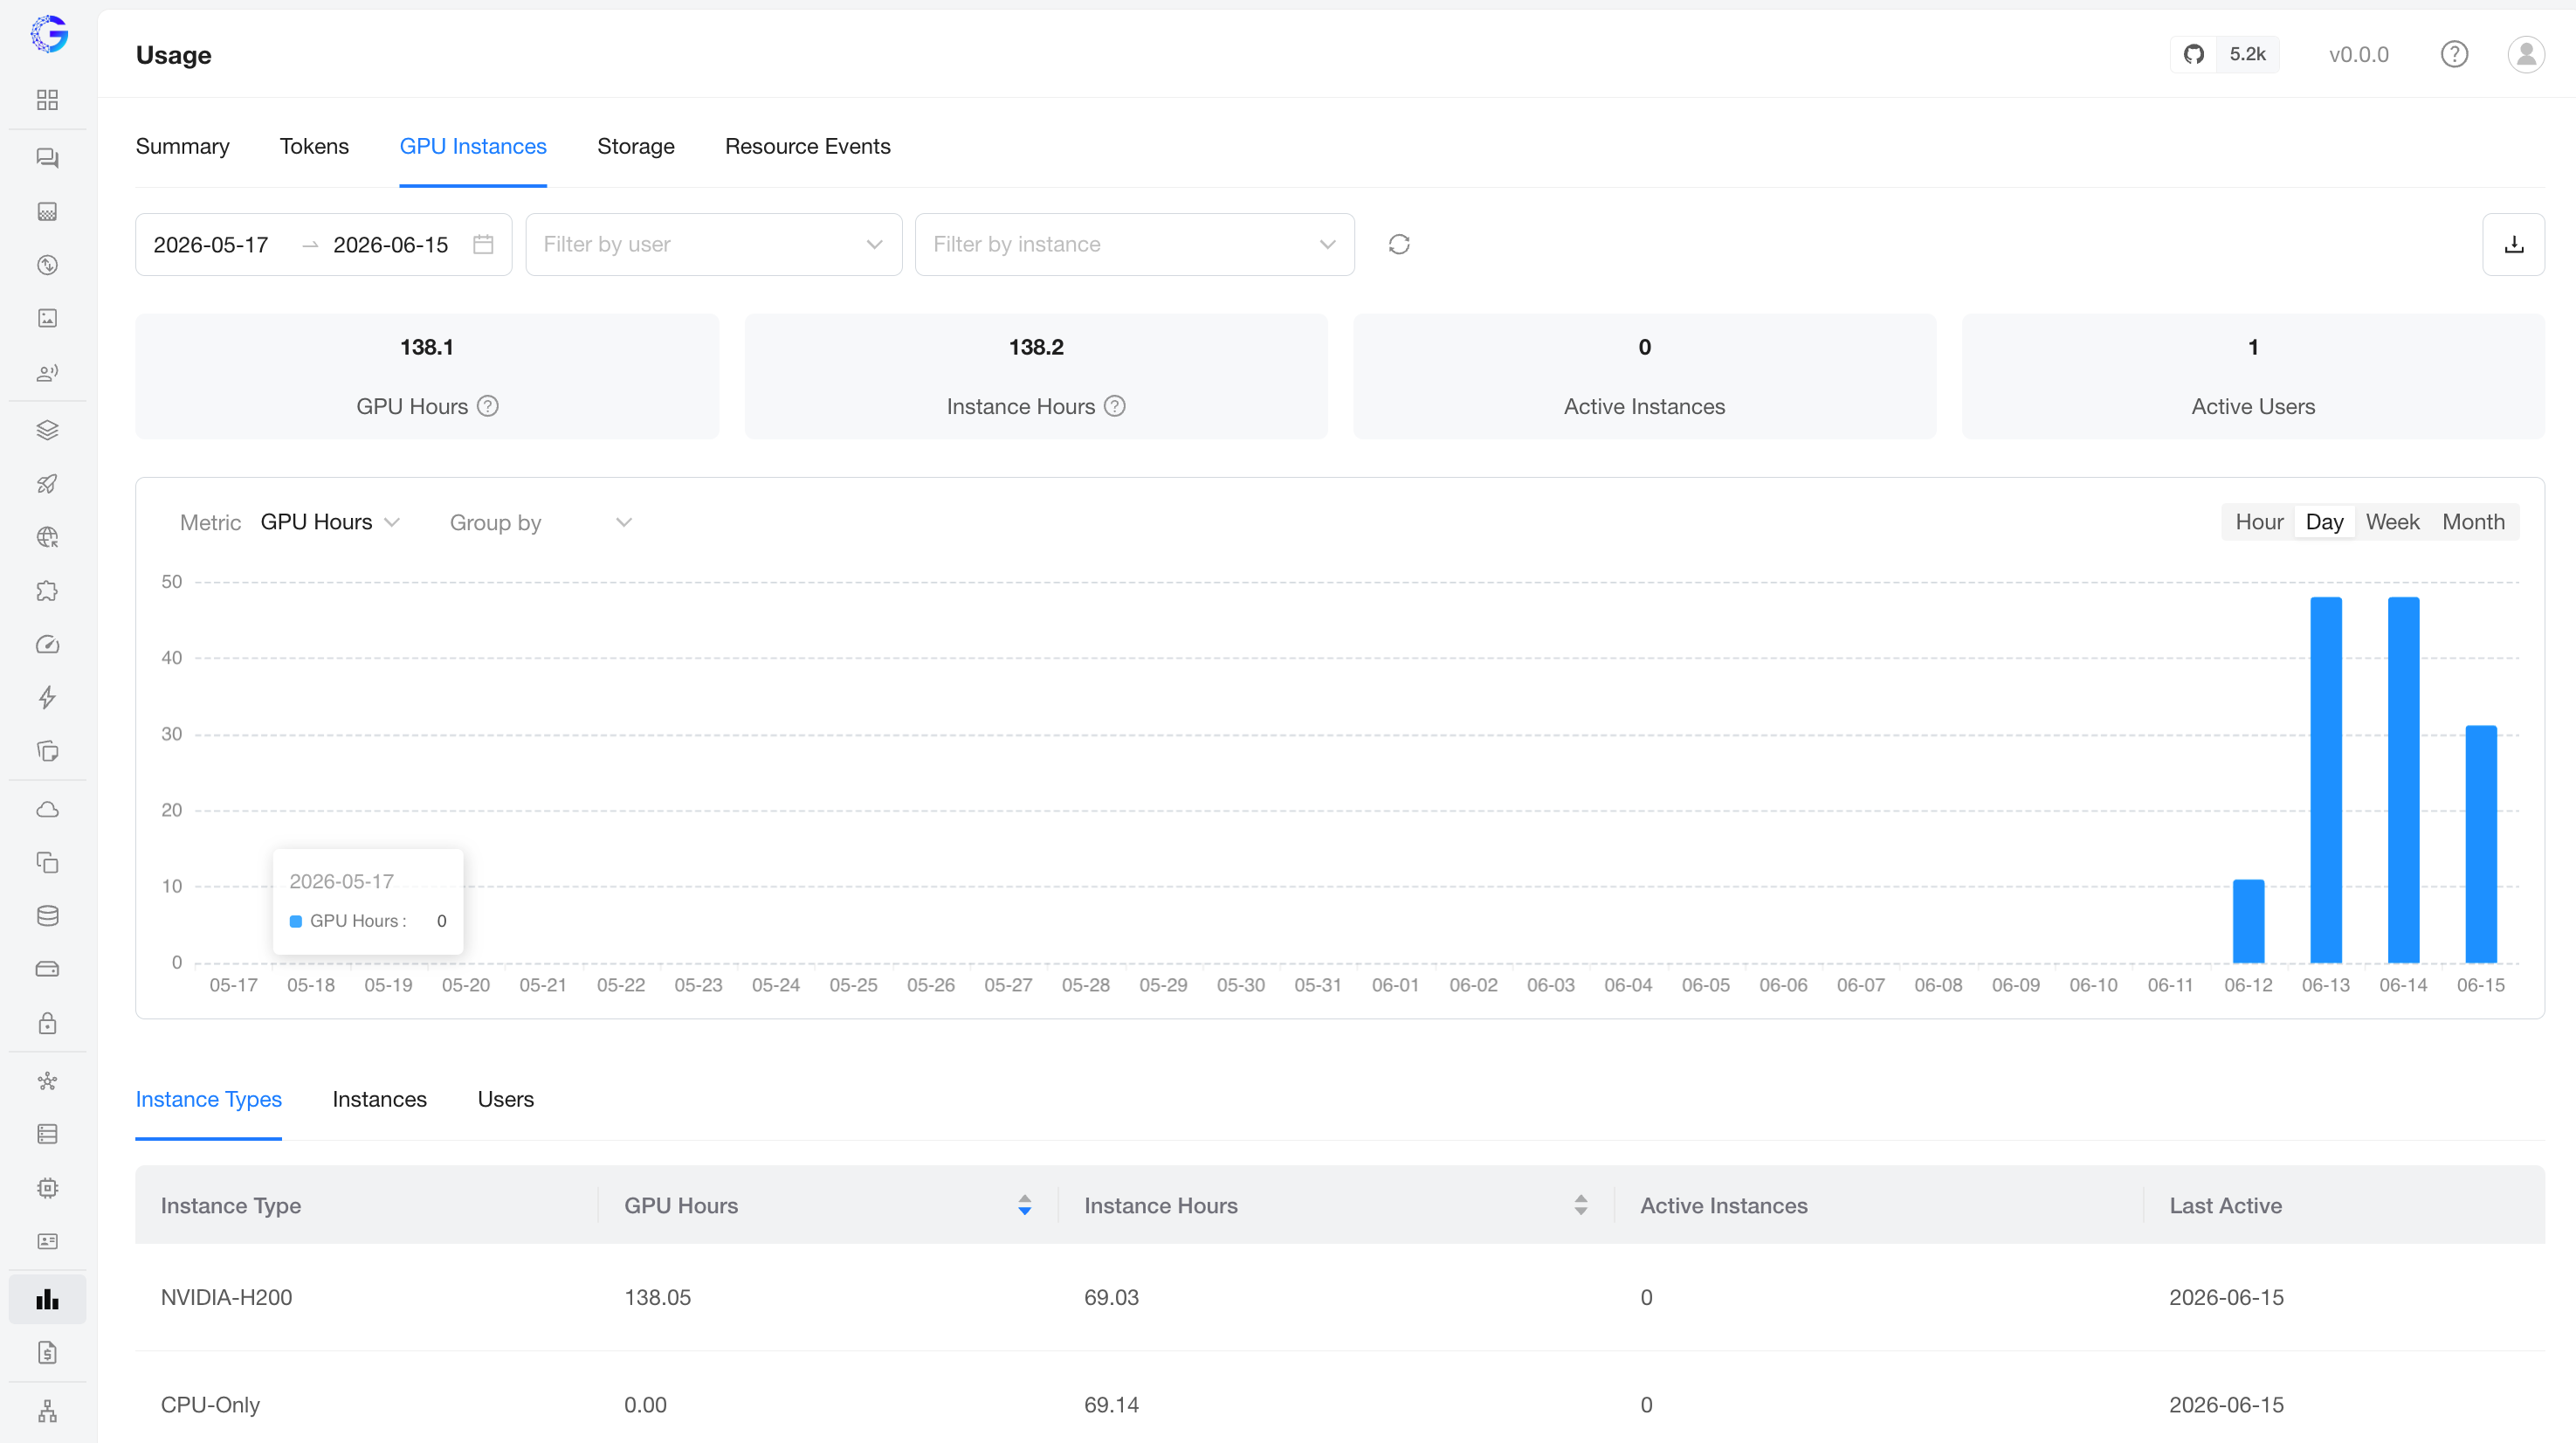Click the download export button
This screenshot has width=2576, height=1443.
(2513, 244)
